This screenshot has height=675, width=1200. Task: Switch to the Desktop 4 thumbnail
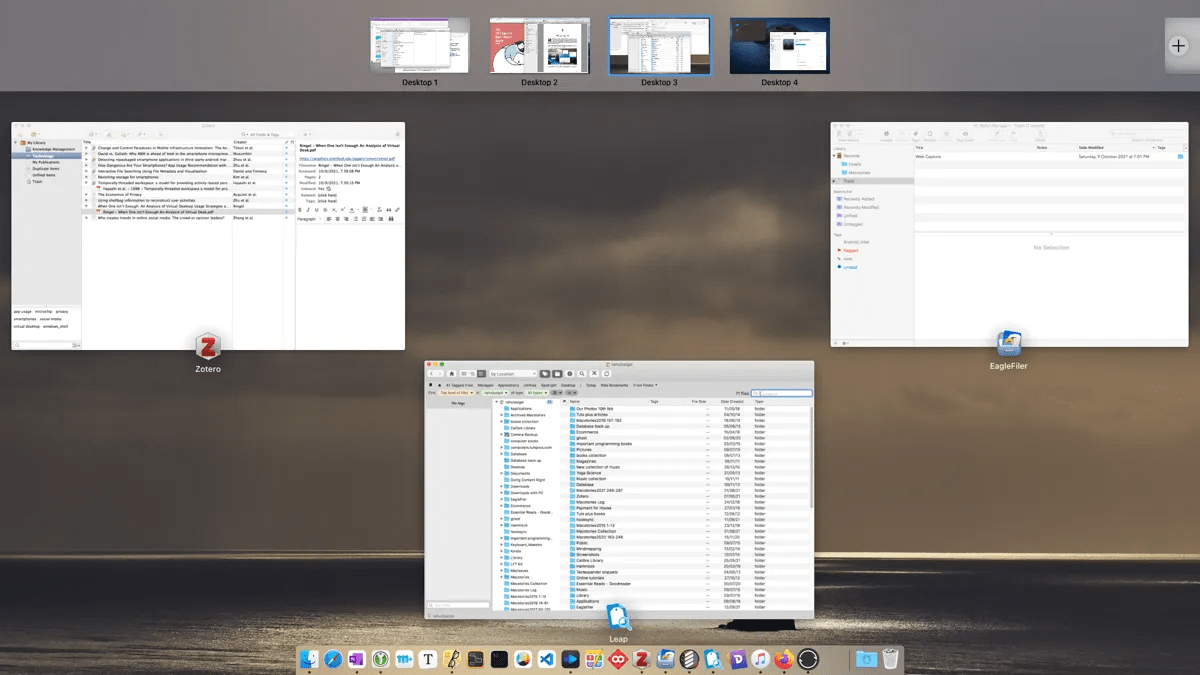779,46
